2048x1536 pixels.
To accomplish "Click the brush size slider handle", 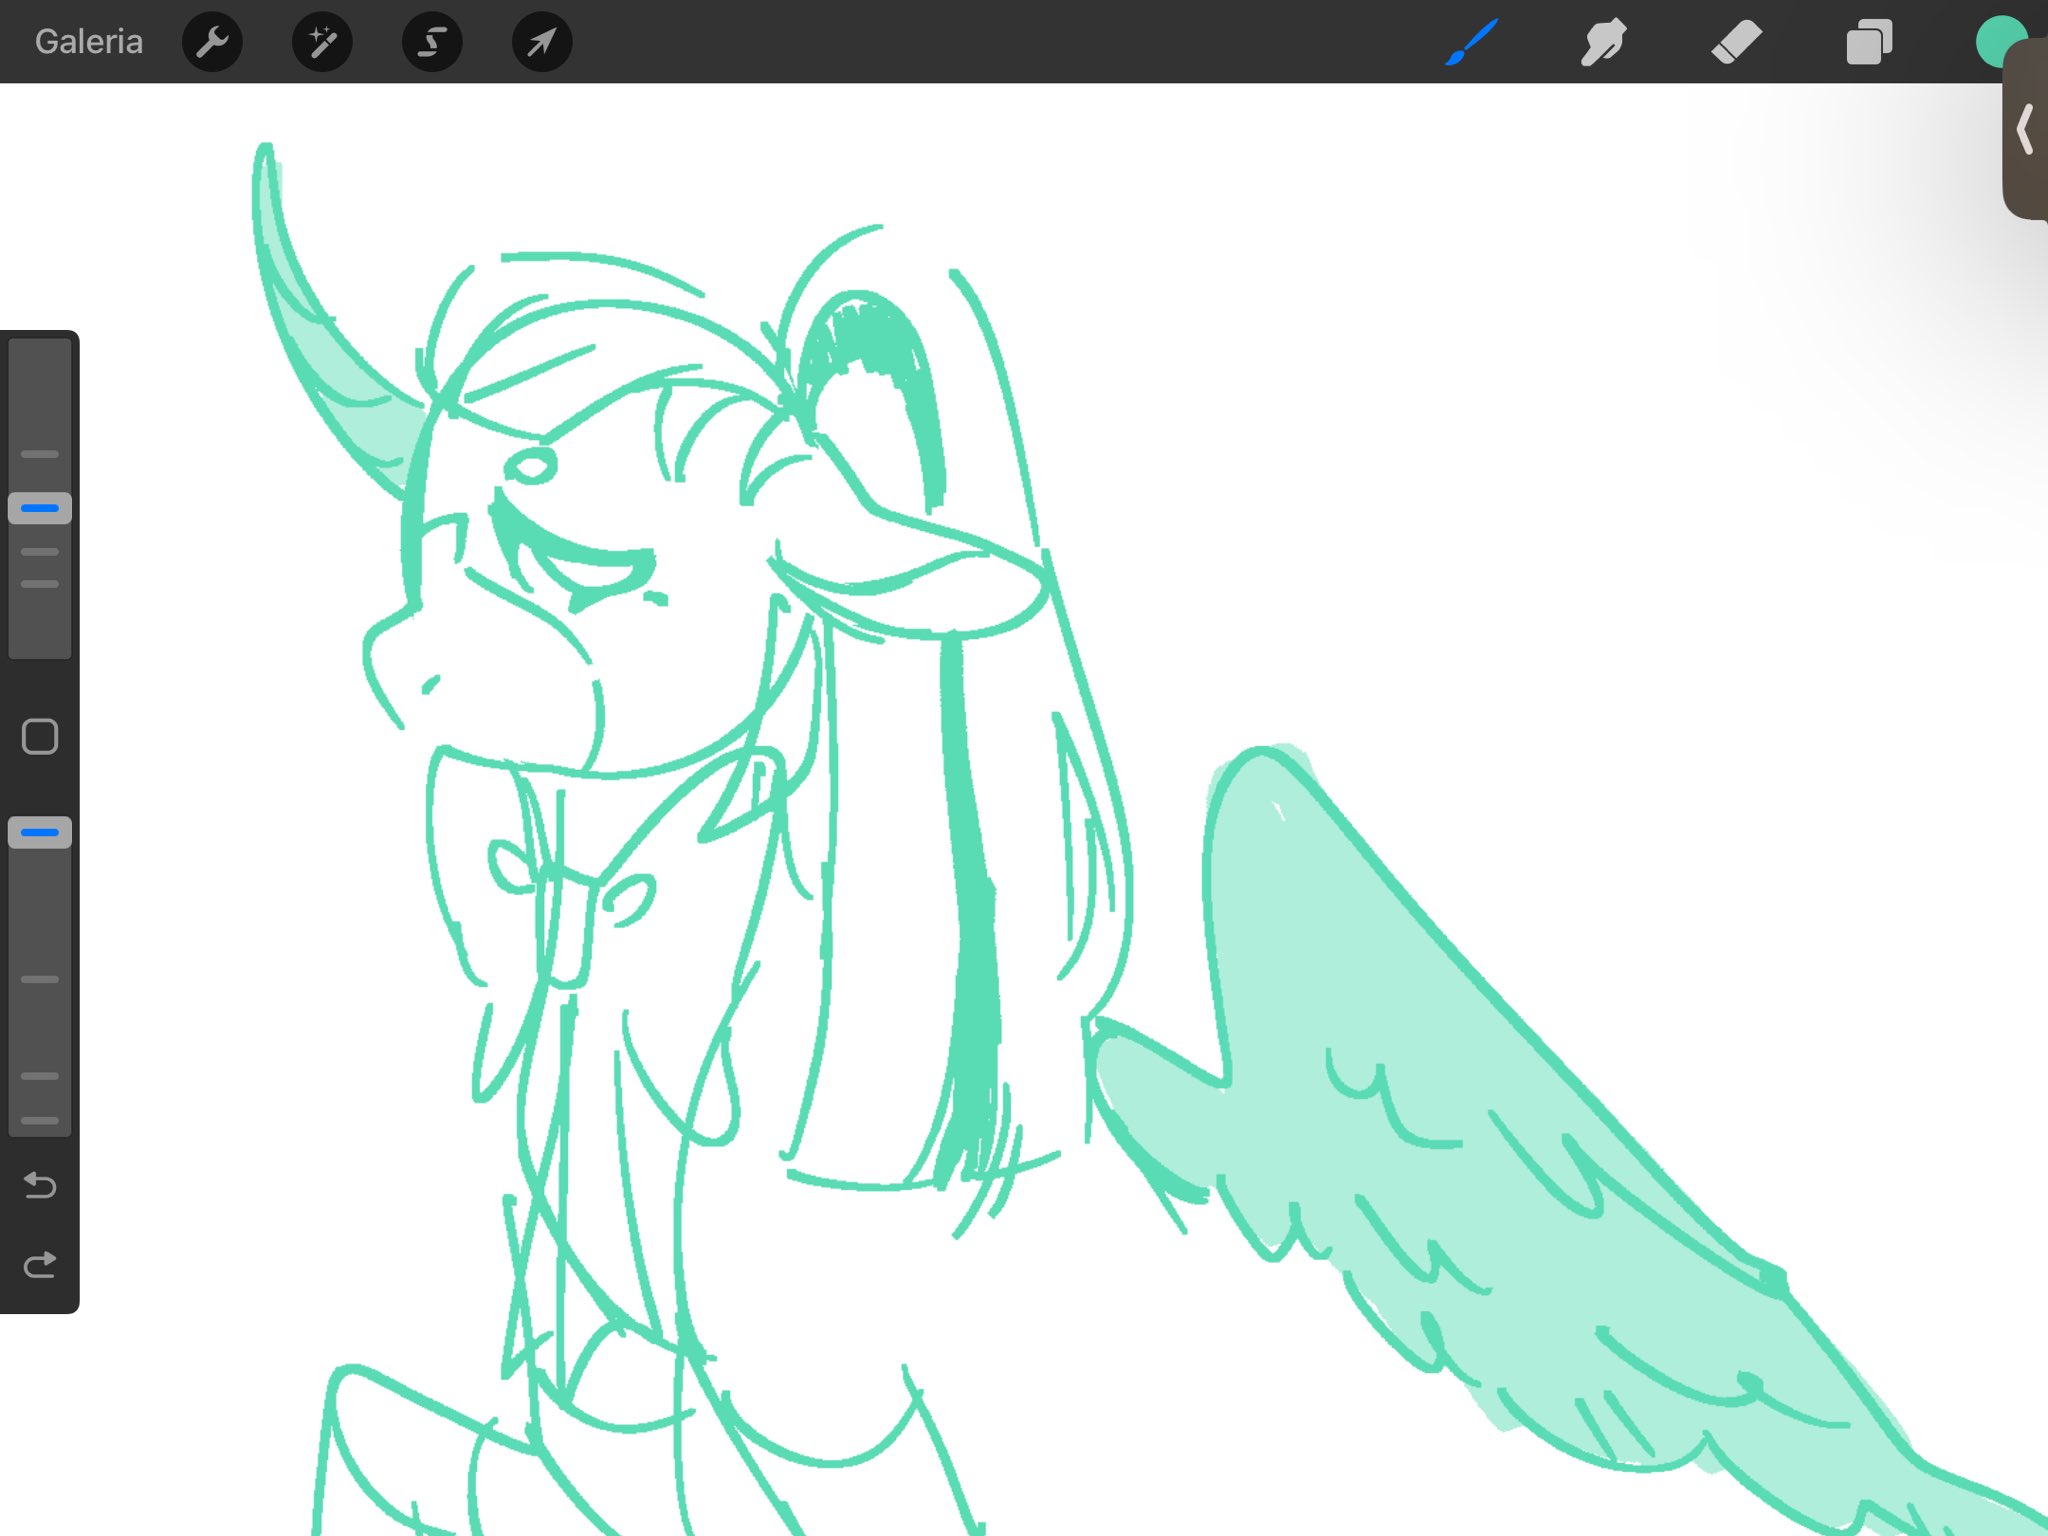I will pyautogui.click(x=40, y=508).
